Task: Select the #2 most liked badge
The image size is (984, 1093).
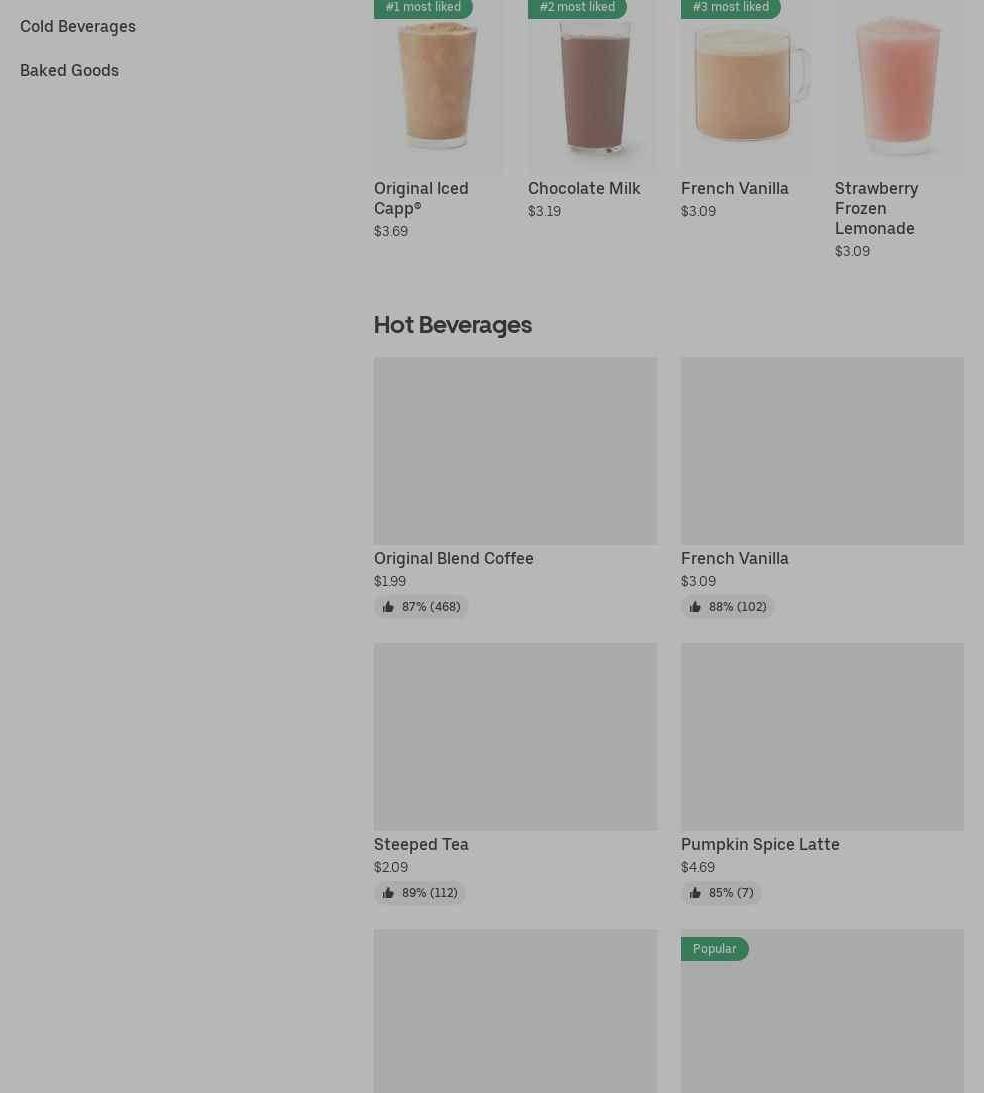Action: click(x=577, y=8)
